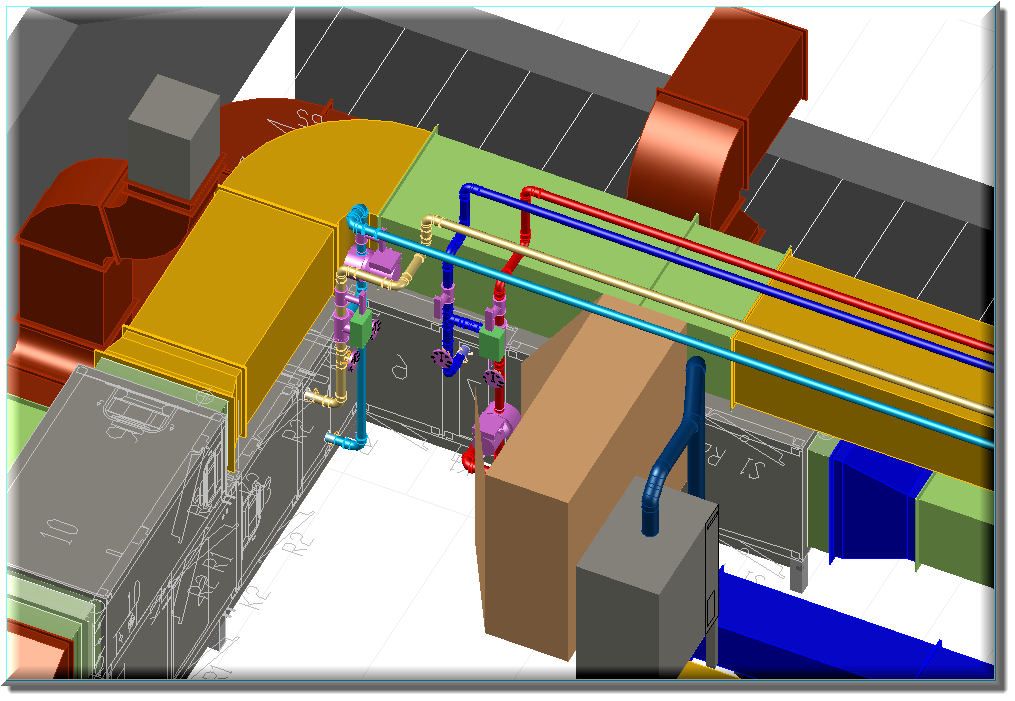Select the upper magenta pump near yellow duct

click(374, 266)
